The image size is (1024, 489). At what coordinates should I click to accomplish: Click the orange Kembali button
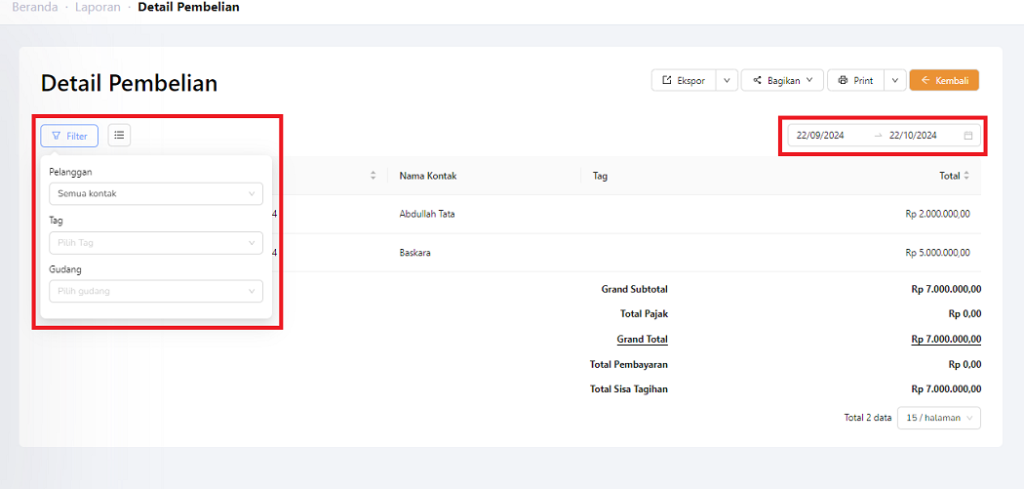point(944,80)
